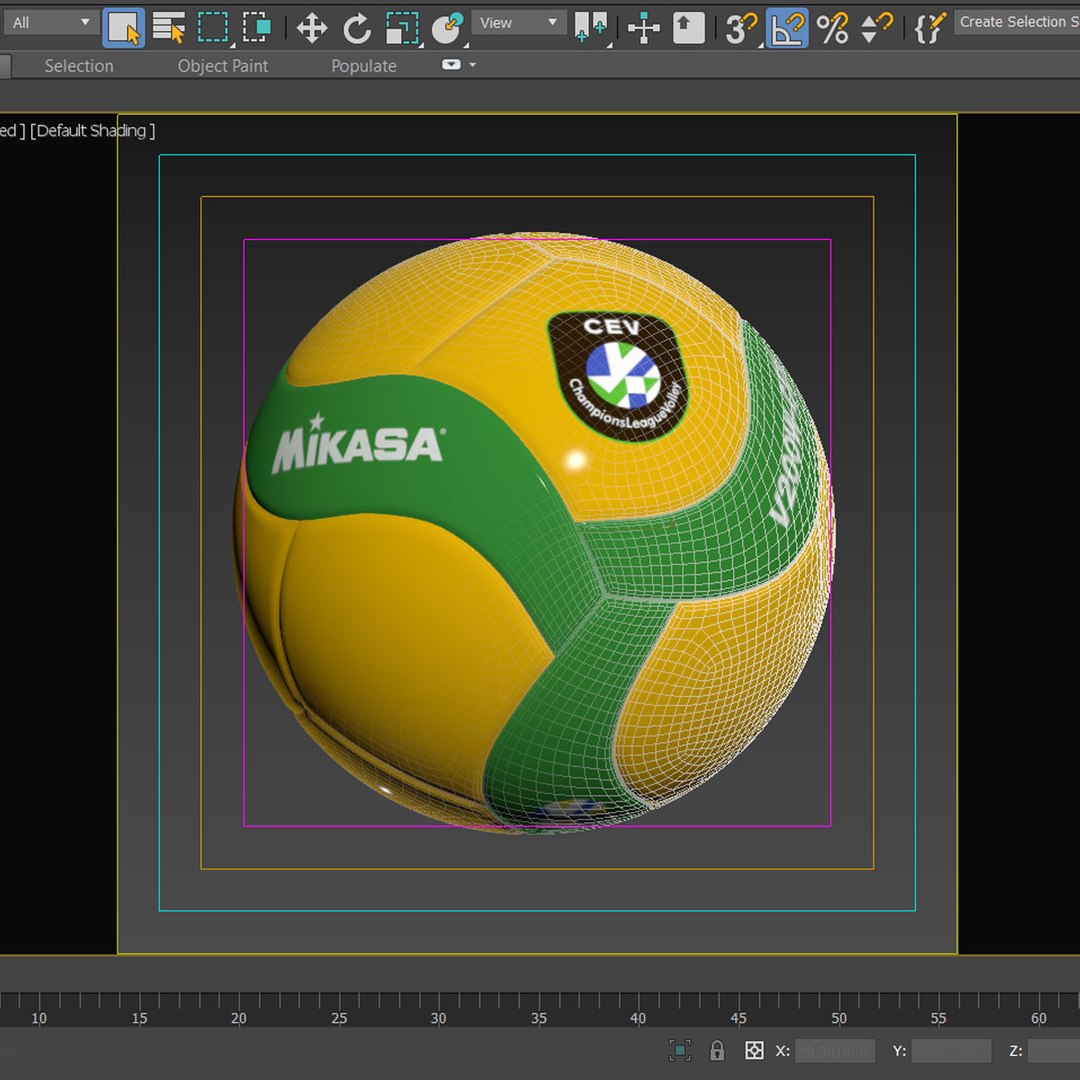Select the volleyball at the MIKASA logo

[358, 445]
